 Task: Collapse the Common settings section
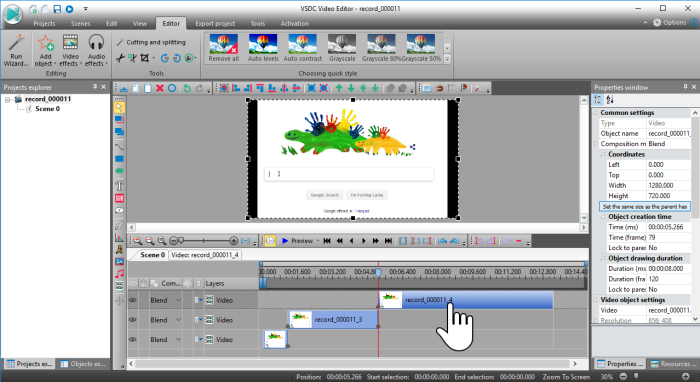596,113
